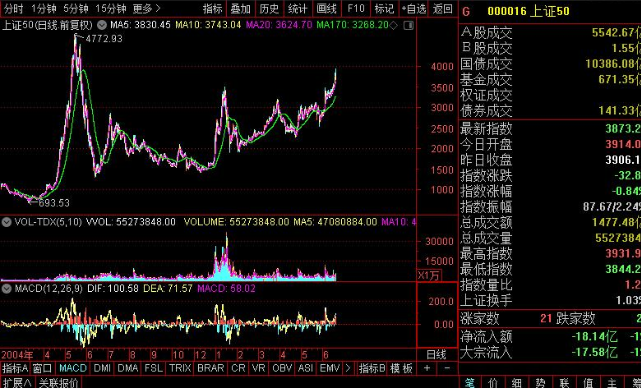
Task: Select OBV indicator tab
Action: point(282,368)
